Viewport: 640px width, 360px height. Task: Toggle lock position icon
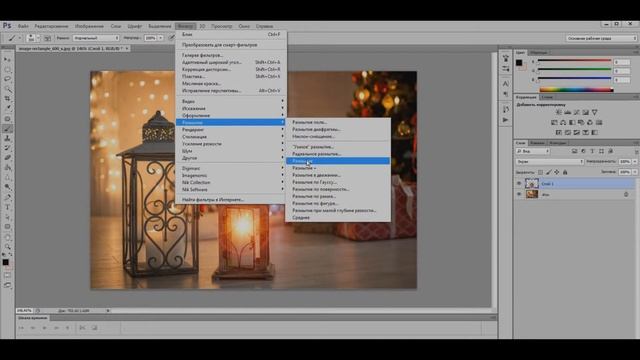pos(557,172)
